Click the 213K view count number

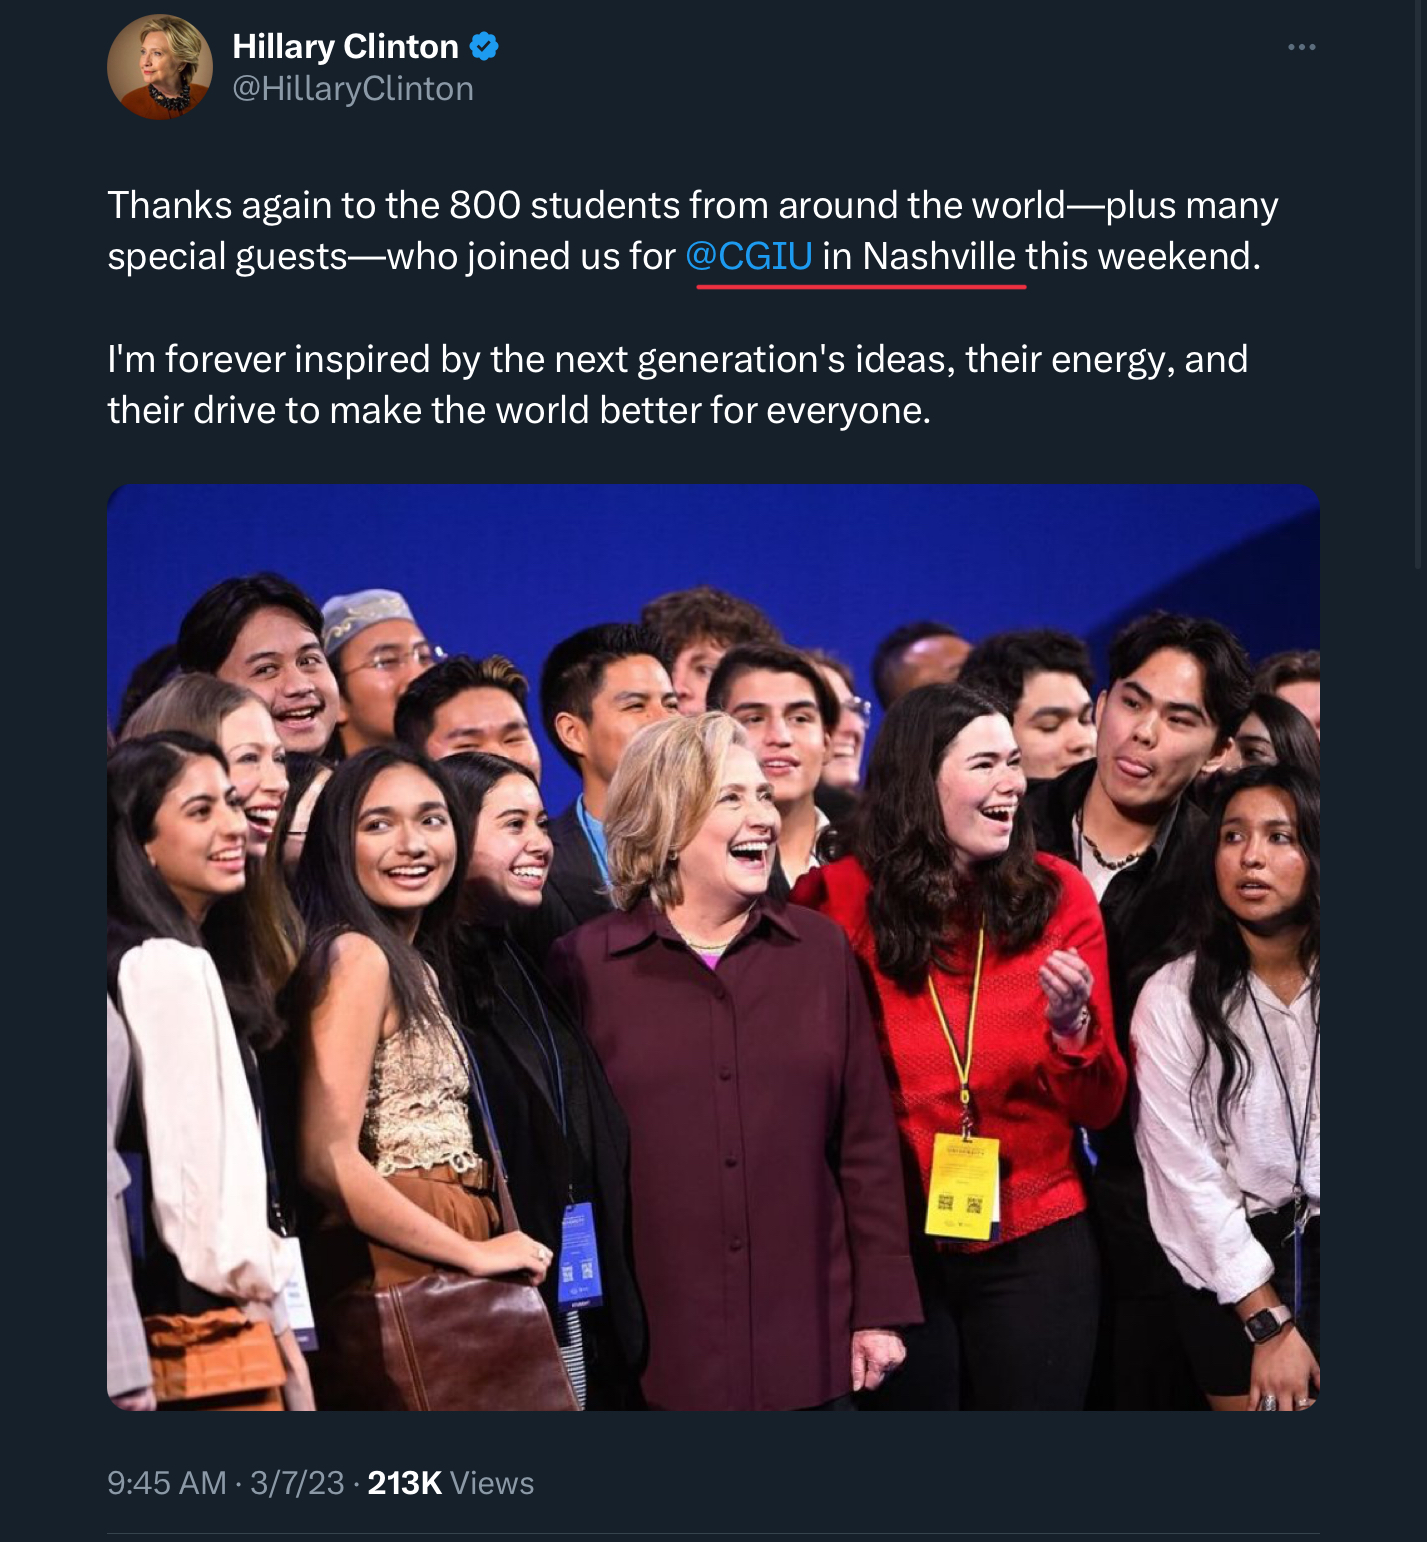(x=404, y=1482)
